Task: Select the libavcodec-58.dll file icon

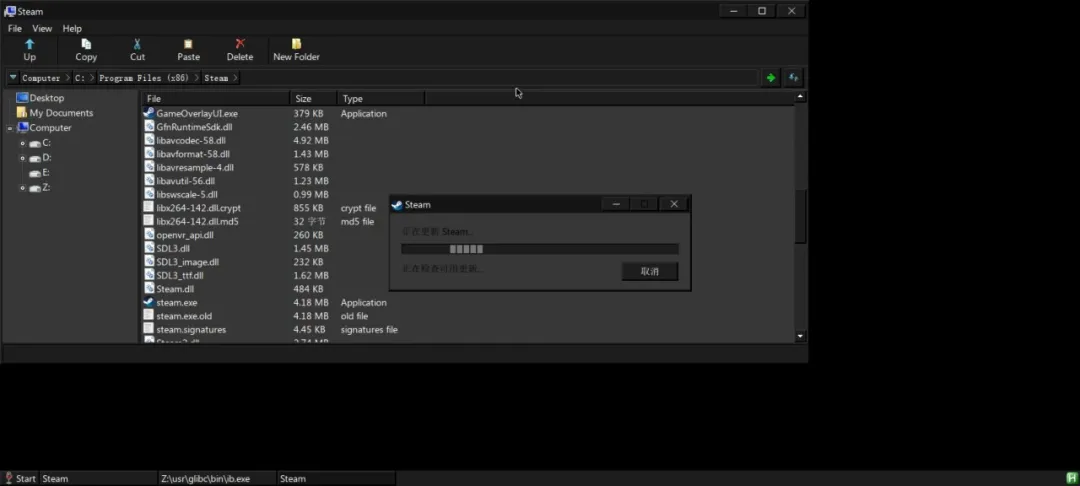Action: [x=149, y=140]
